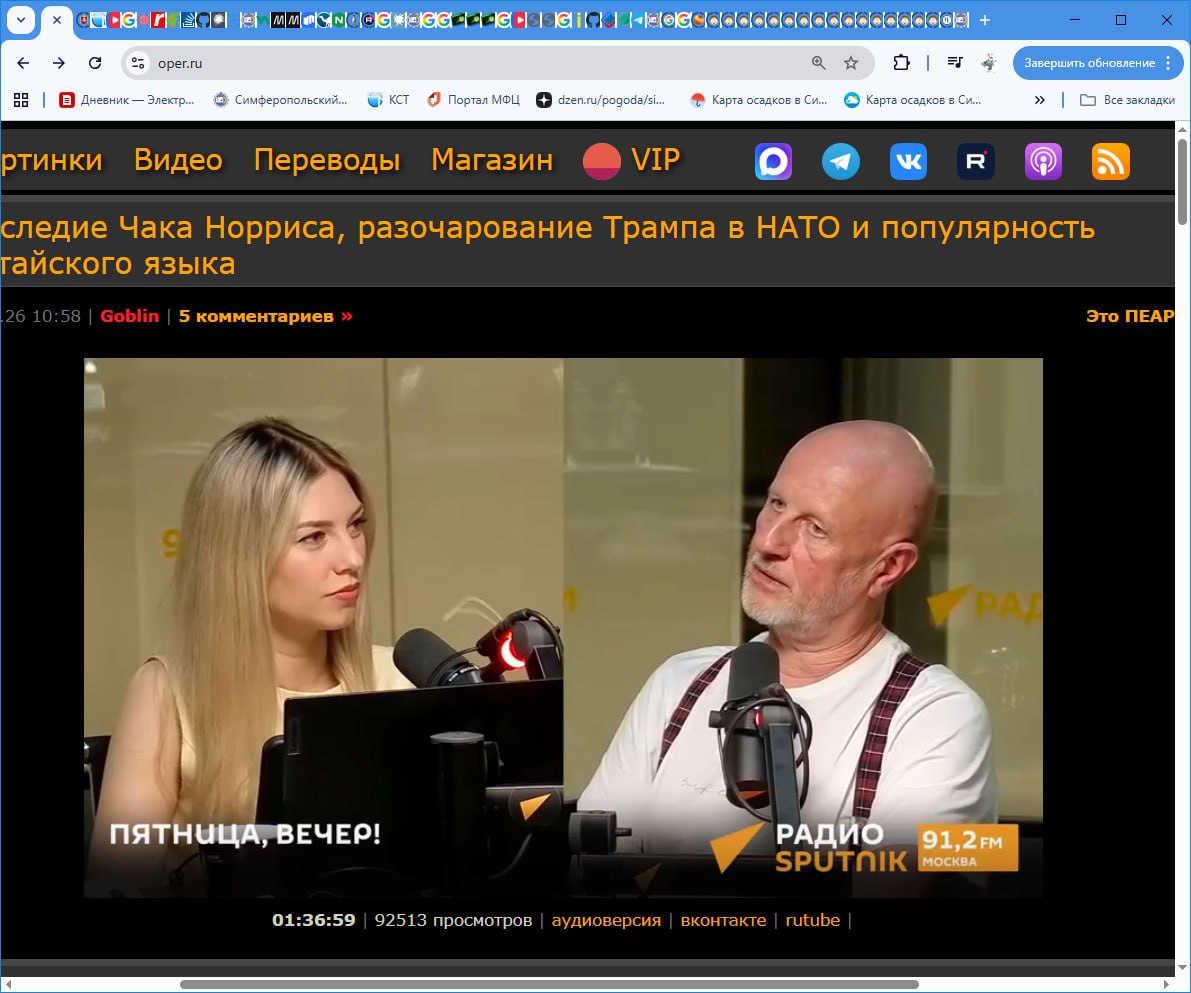Expand hidden bookmarks with double chevron
1191x993 pixels.
(x=1039, y=100)
